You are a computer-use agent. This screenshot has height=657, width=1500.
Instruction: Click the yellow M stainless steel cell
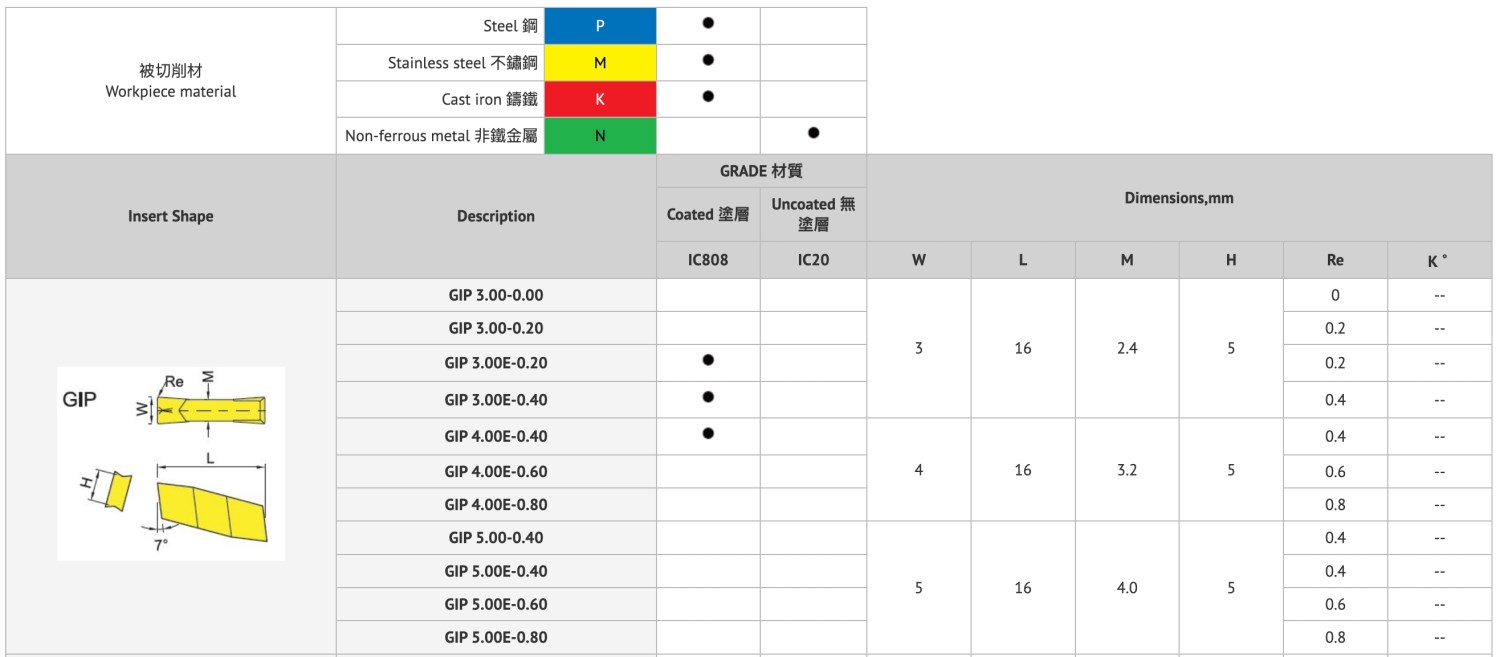click(x=600, y=63)
